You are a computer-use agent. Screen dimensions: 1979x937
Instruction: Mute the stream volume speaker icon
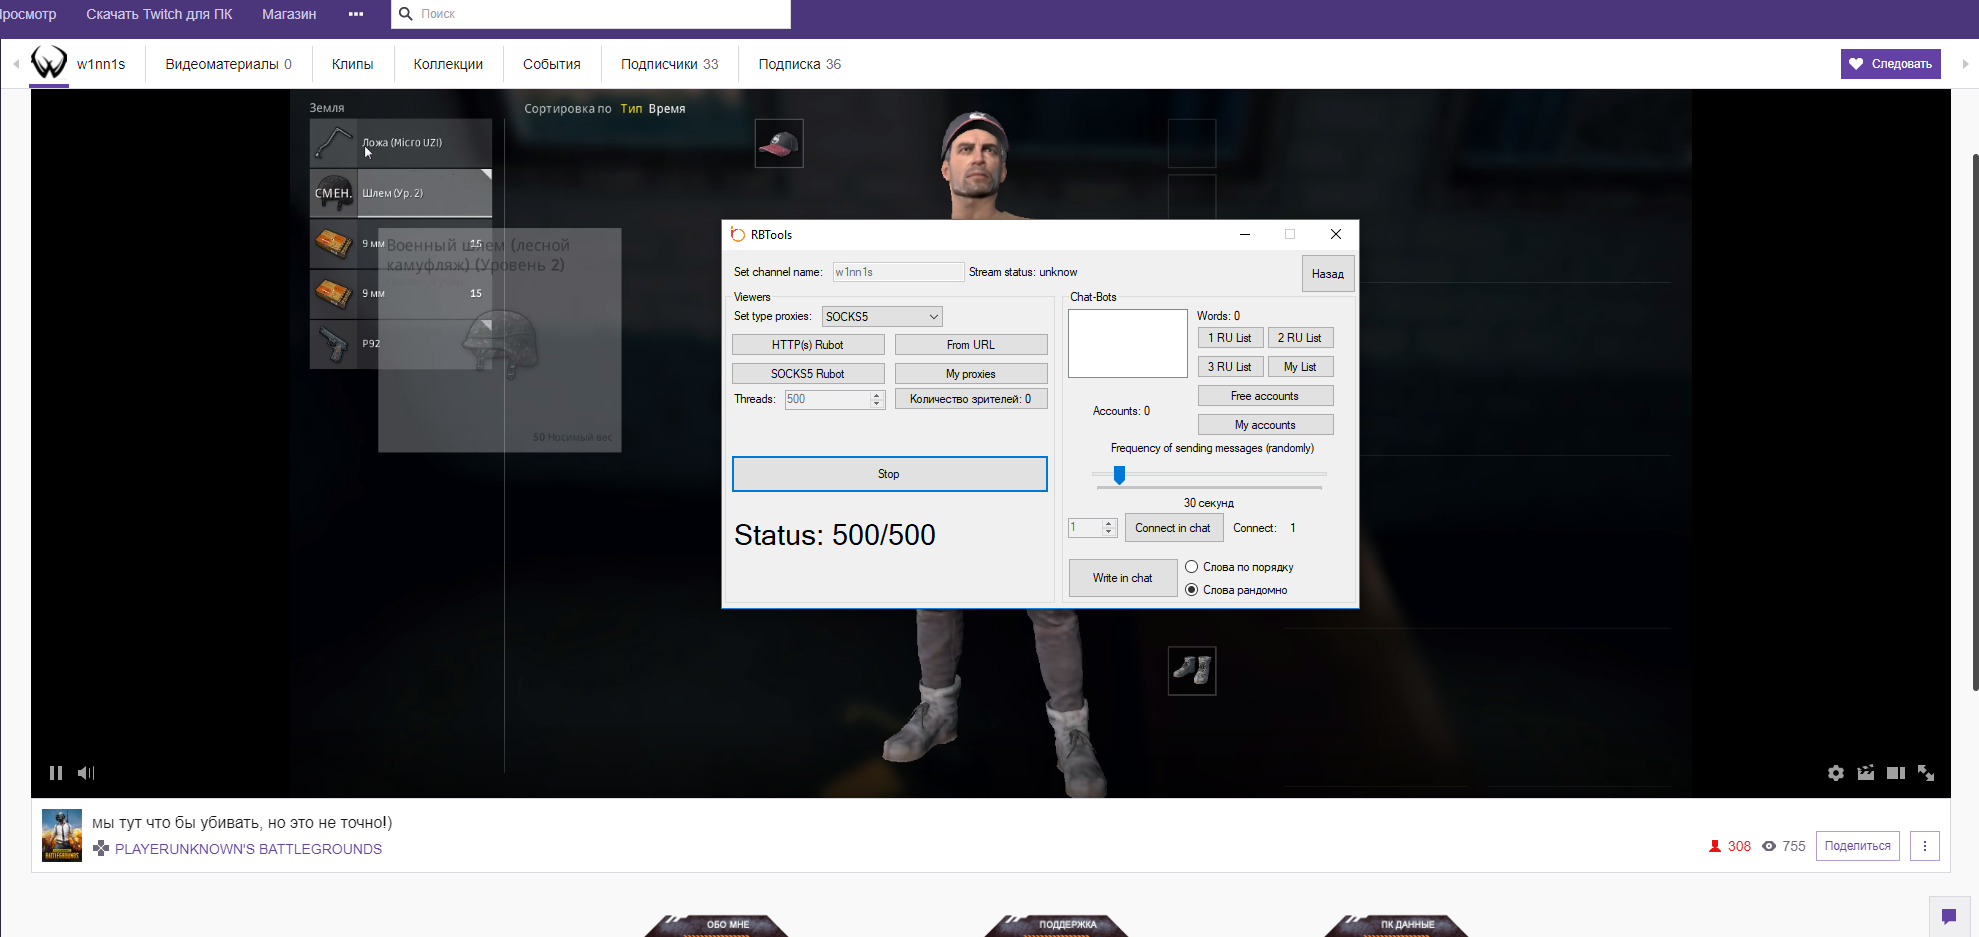point(86,773)
